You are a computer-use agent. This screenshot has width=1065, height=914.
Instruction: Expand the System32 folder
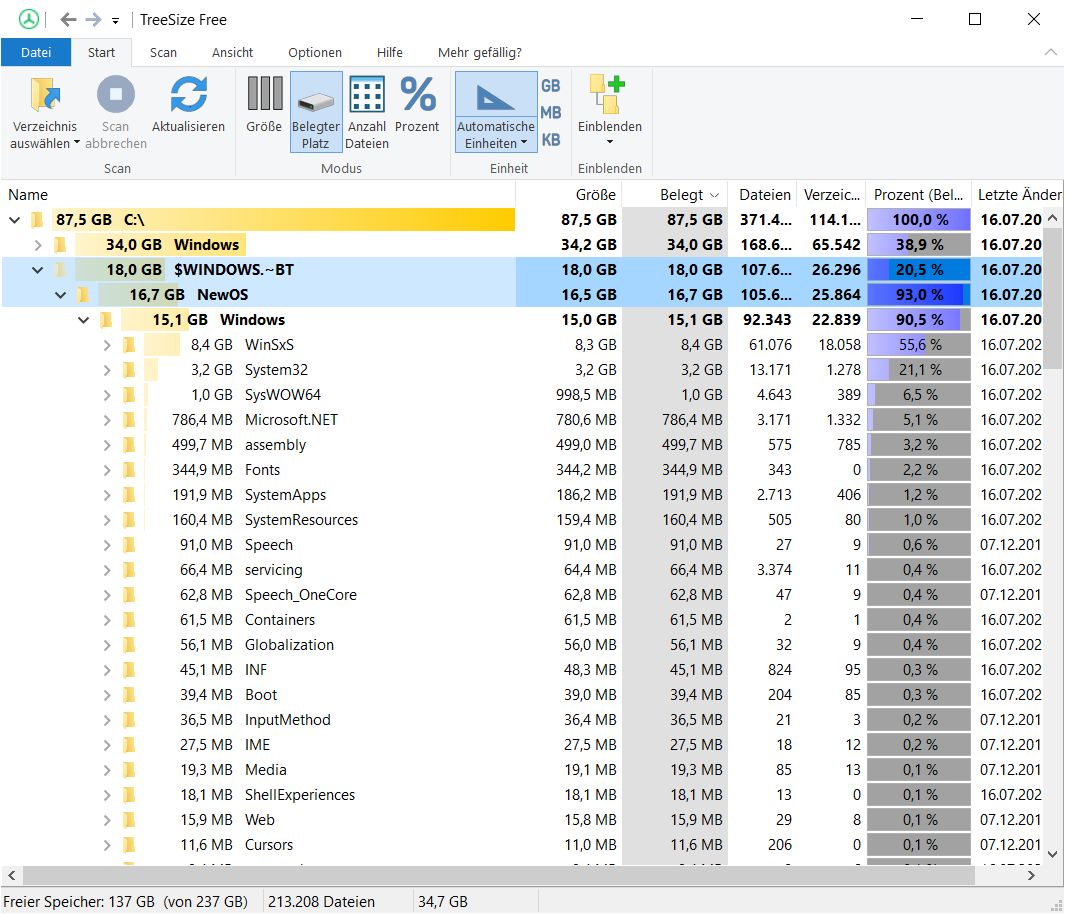tap(107, 370)
